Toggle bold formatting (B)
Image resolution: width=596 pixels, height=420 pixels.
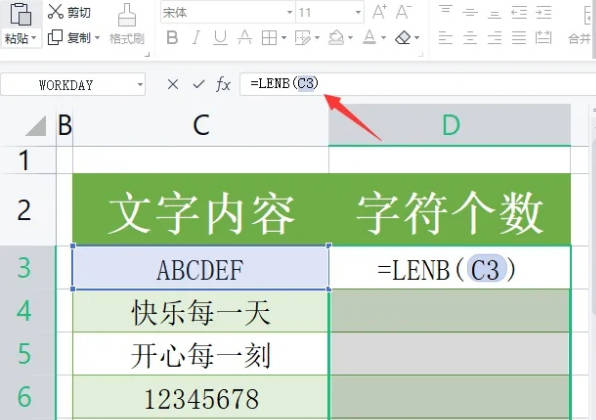(x=172, y=38)
